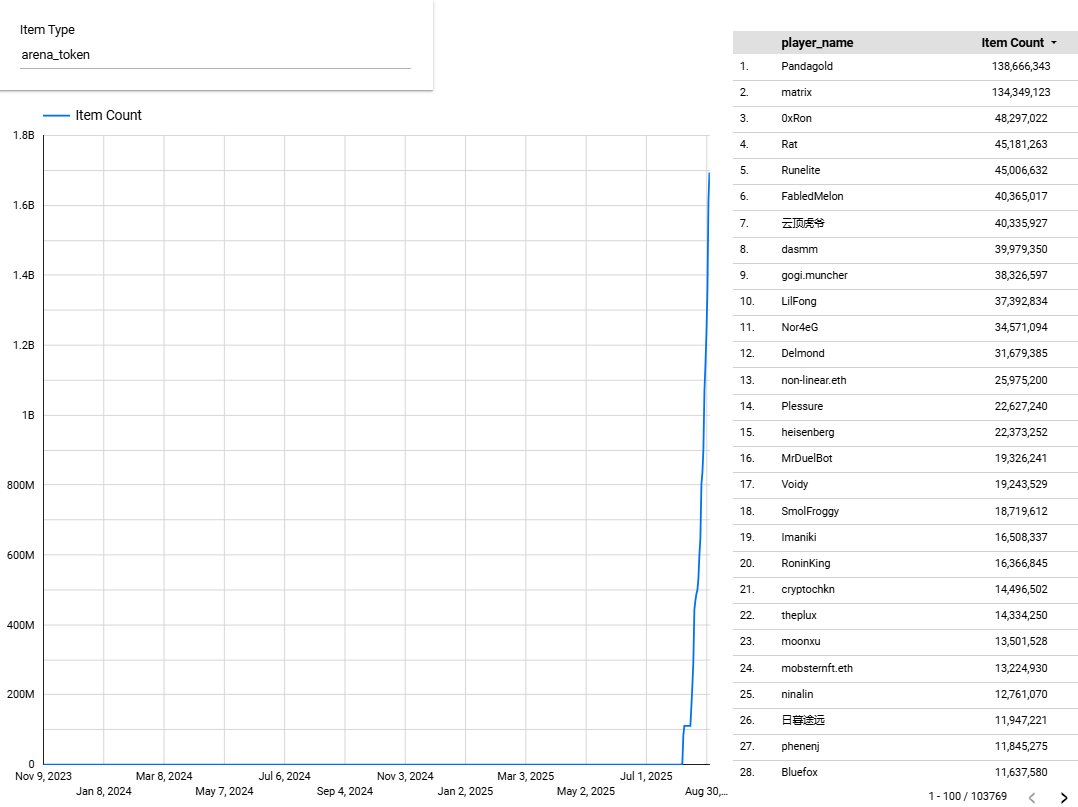Click the Jul 1, 2025 axis label
Viewport: 1078px width, 807px height.
point(646,777)
